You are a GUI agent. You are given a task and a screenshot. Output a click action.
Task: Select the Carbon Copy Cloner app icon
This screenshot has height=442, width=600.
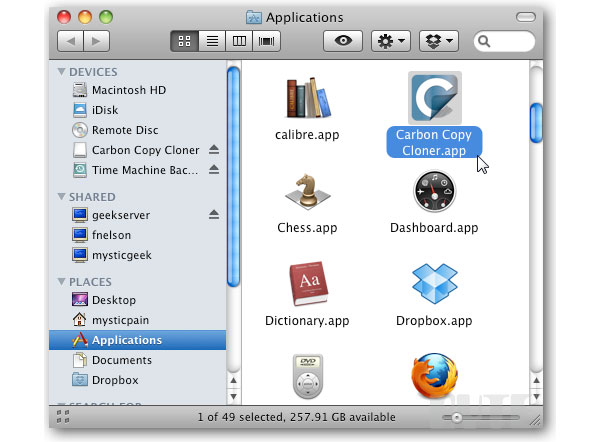(x=433, y=97)
